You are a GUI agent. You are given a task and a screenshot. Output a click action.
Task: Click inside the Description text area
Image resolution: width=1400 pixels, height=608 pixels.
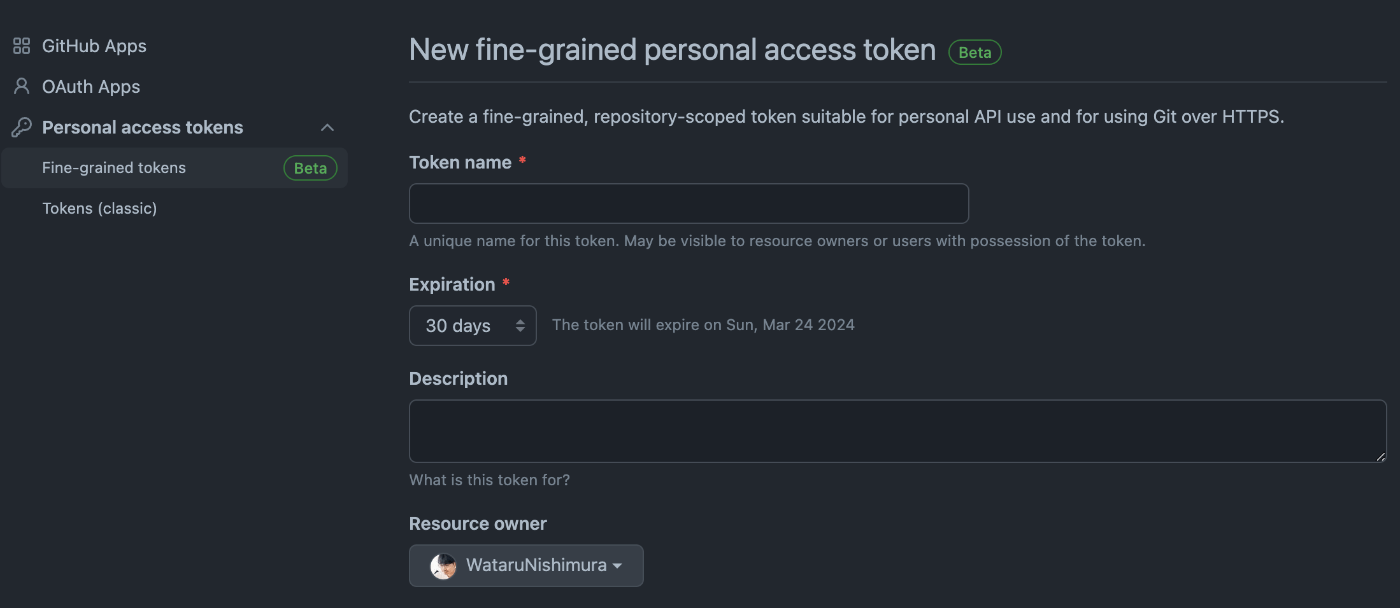click(x=898, y=431)
